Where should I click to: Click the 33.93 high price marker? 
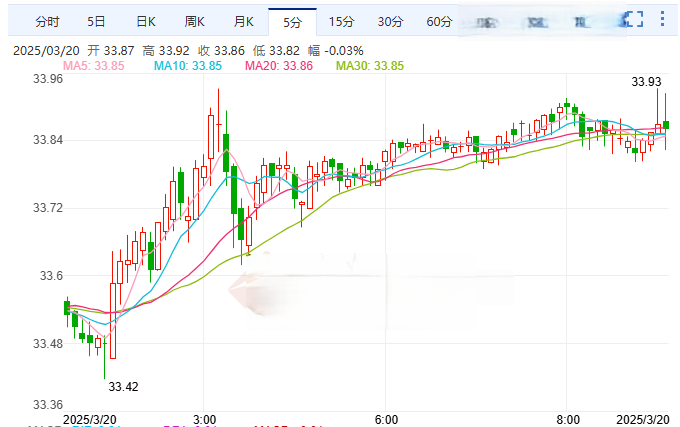[646, 81]
